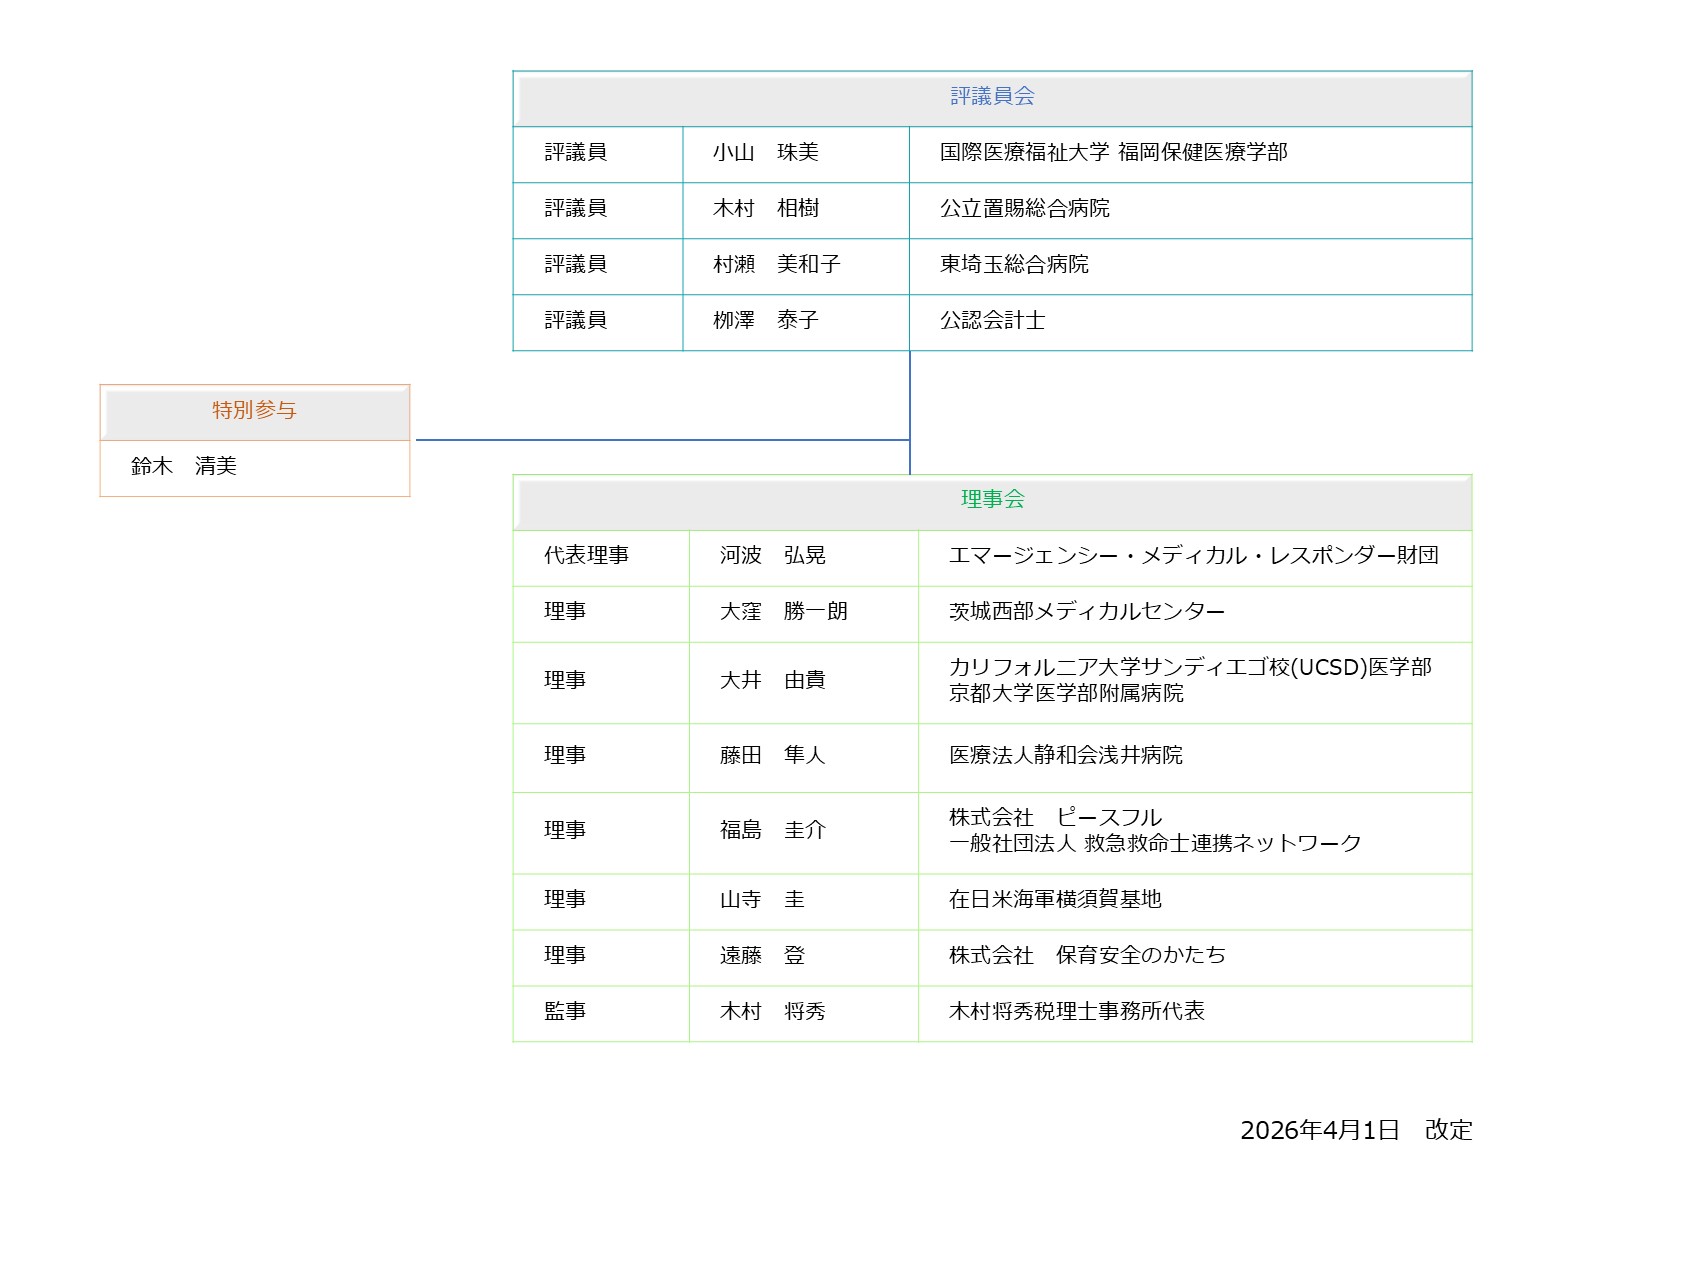Viewport: 1707px width, 1280px height.
Task: Click the 救急救命士連携ネットワーク text line
Action: click(1154, 844)
